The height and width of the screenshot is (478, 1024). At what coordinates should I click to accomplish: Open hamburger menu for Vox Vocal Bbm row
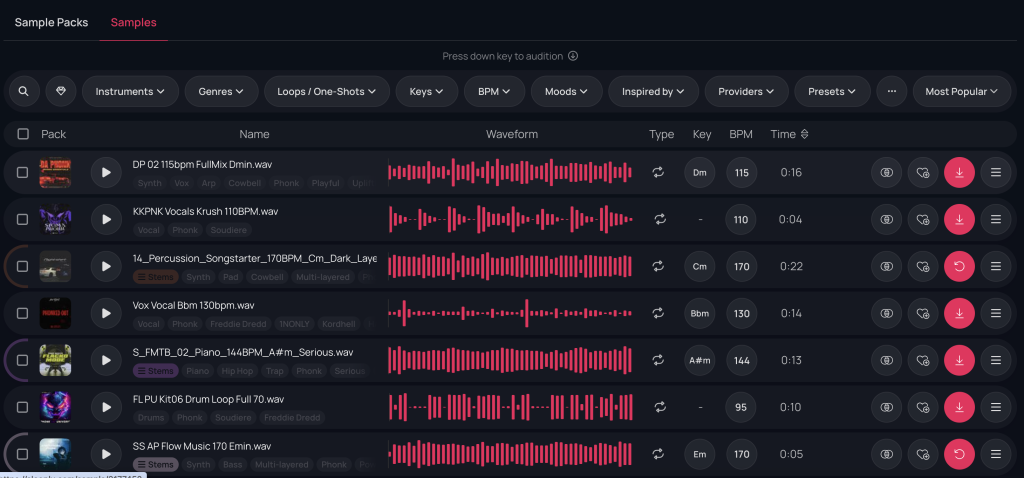(995, 313)
